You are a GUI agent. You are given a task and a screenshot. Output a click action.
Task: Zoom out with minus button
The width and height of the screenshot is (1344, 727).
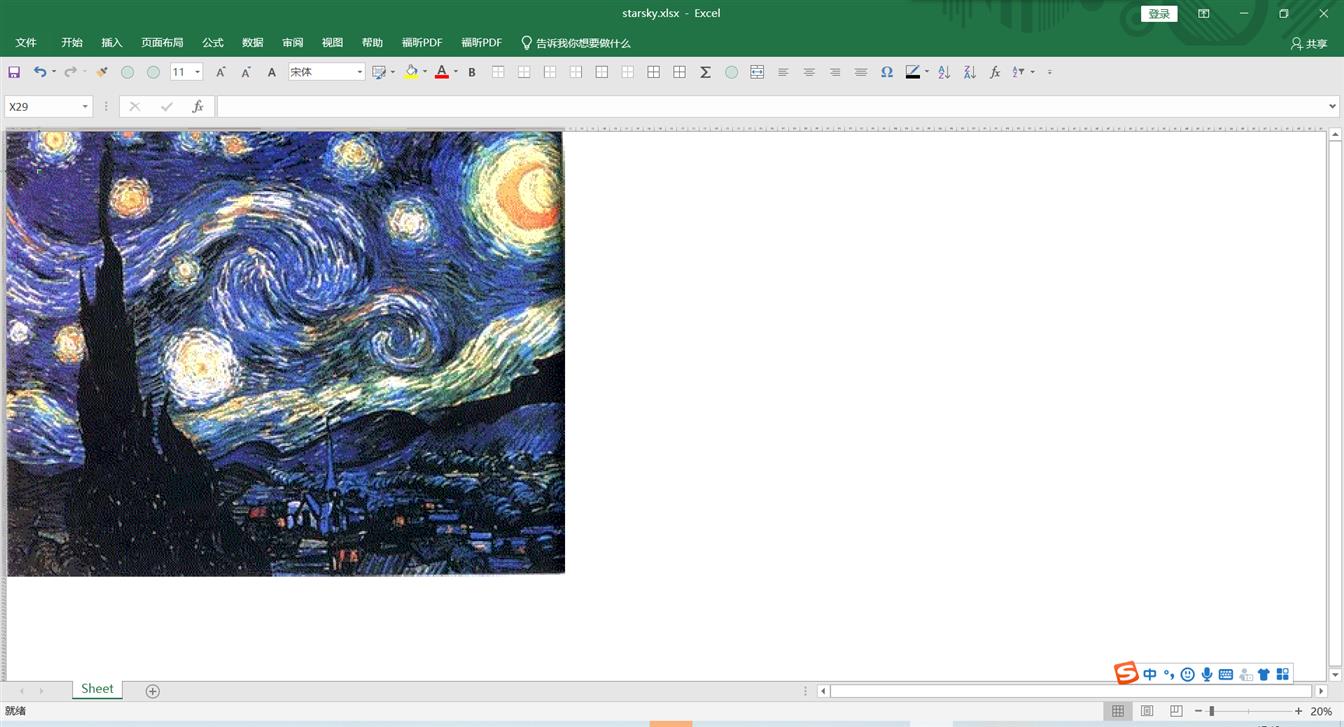[1198, 711]
